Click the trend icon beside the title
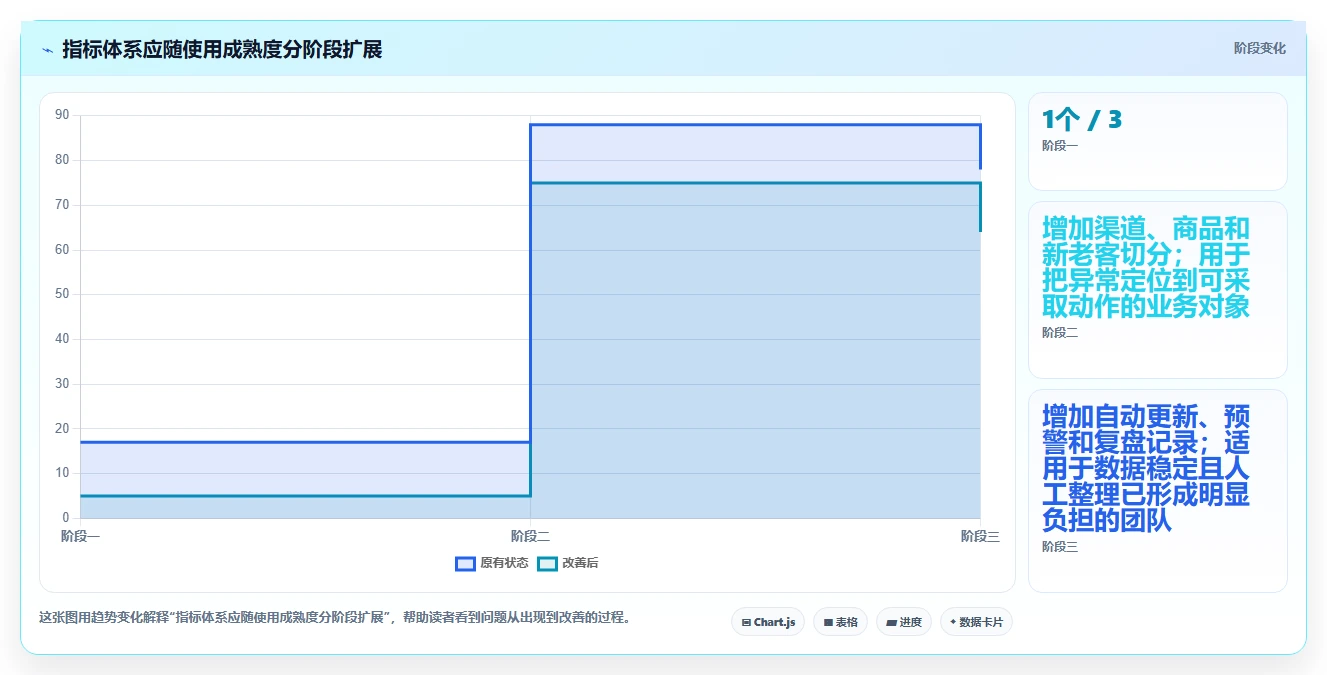 point(47,50)
